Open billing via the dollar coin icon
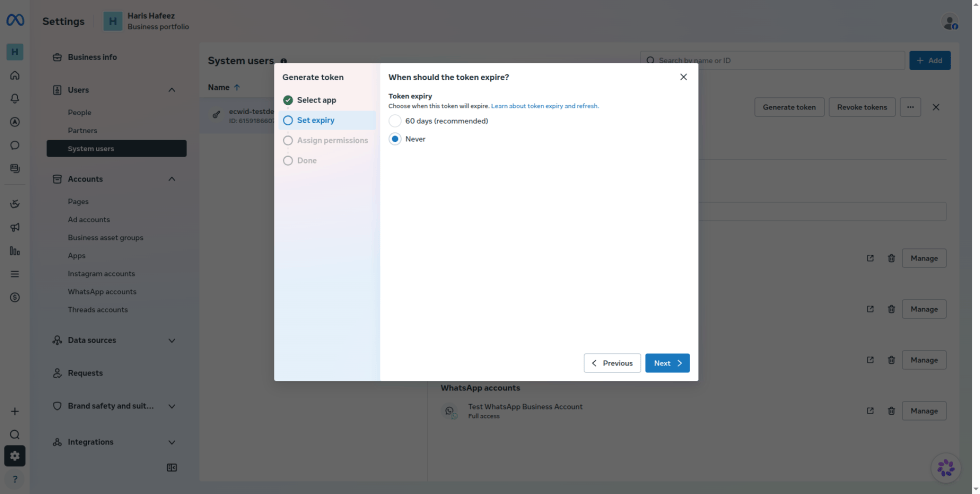 click(15, 298)
